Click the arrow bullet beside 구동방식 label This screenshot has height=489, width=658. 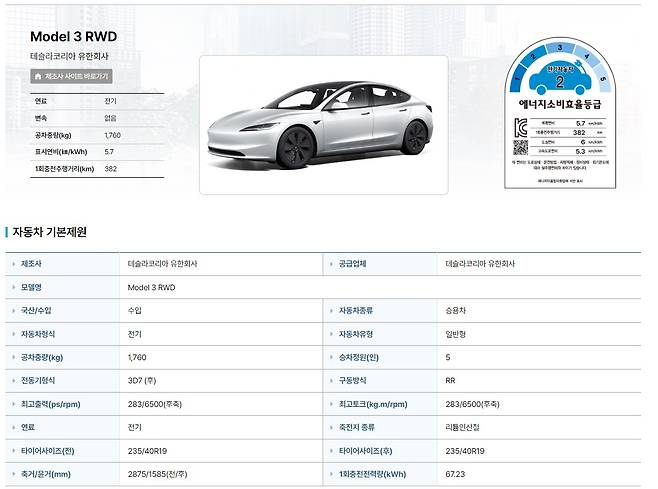coord(332,380)
